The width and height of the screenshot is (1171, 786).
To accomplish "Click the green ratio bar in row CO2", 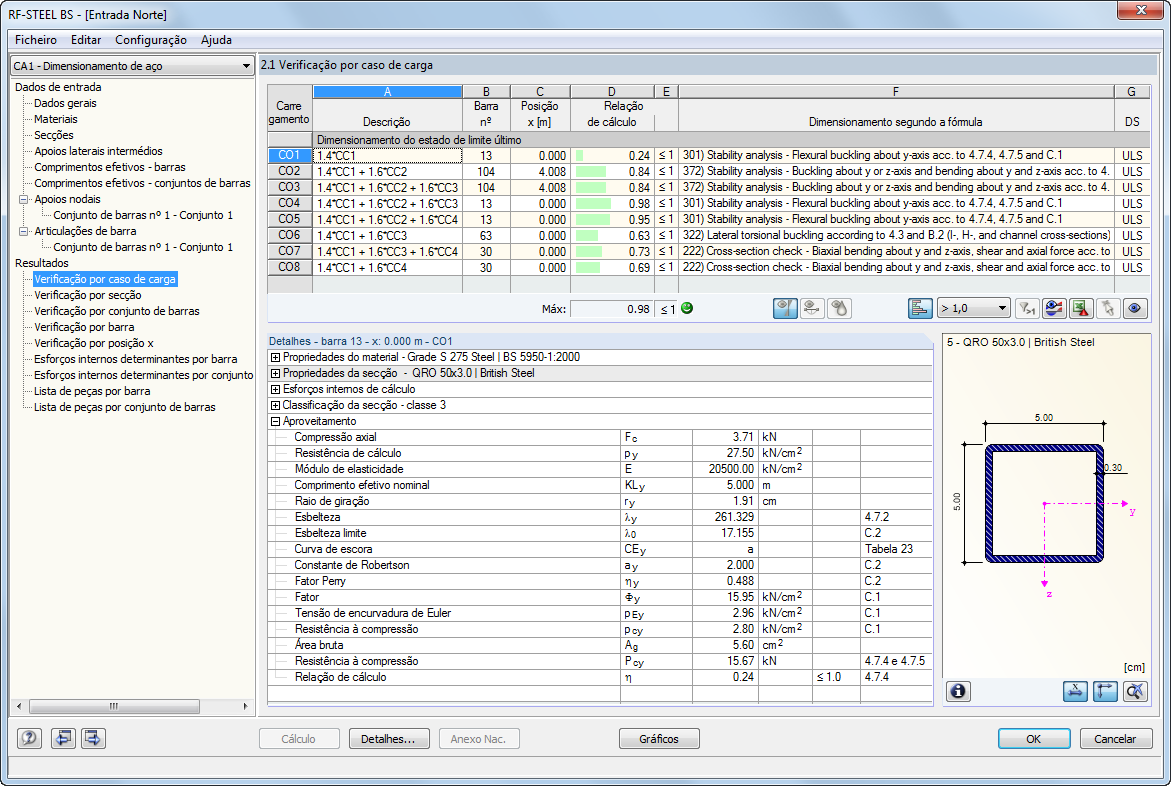I will tap(591, 171).
